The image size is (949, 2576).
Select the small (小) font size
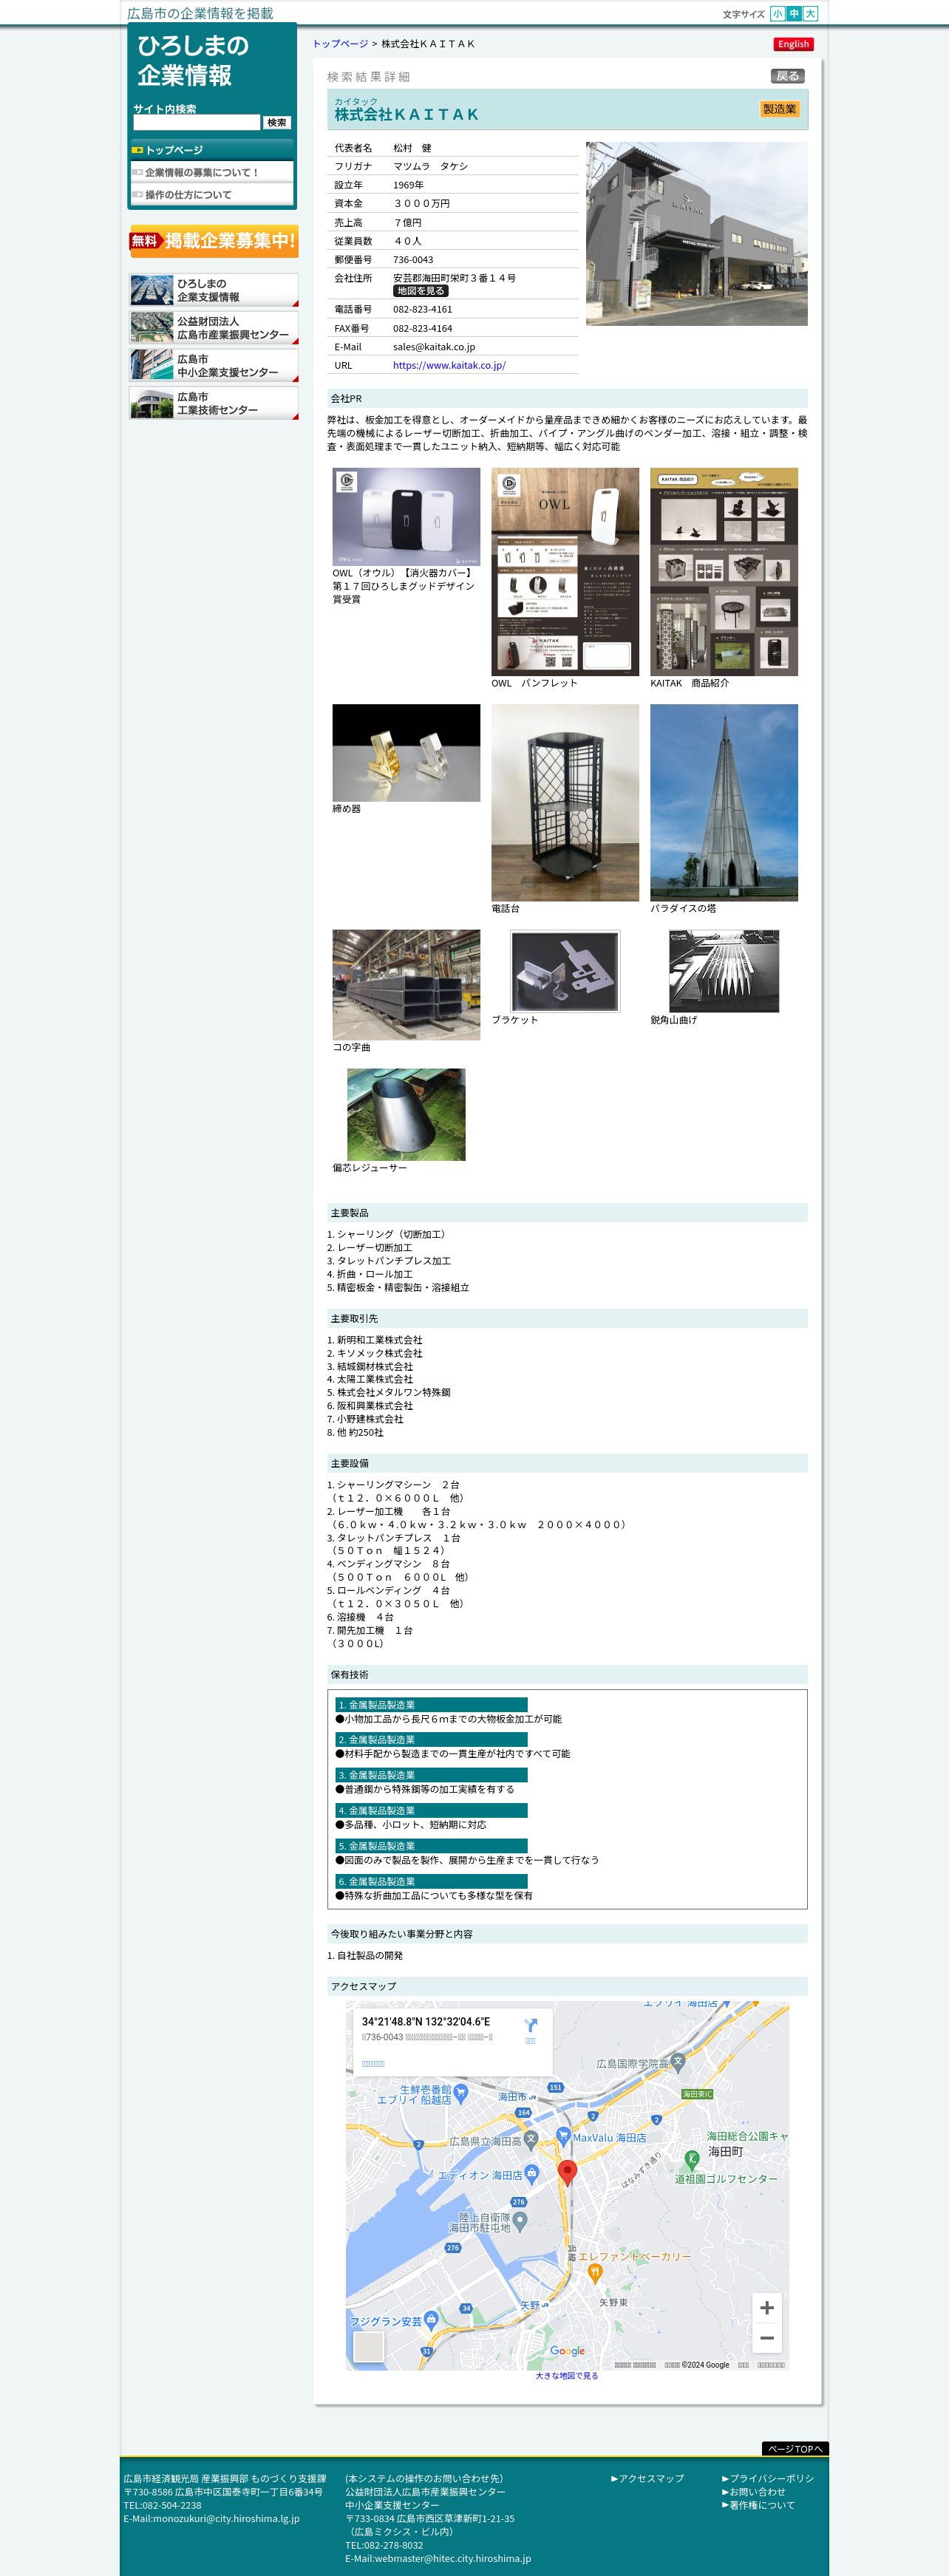pyautogui.click(x=777, y=14)
